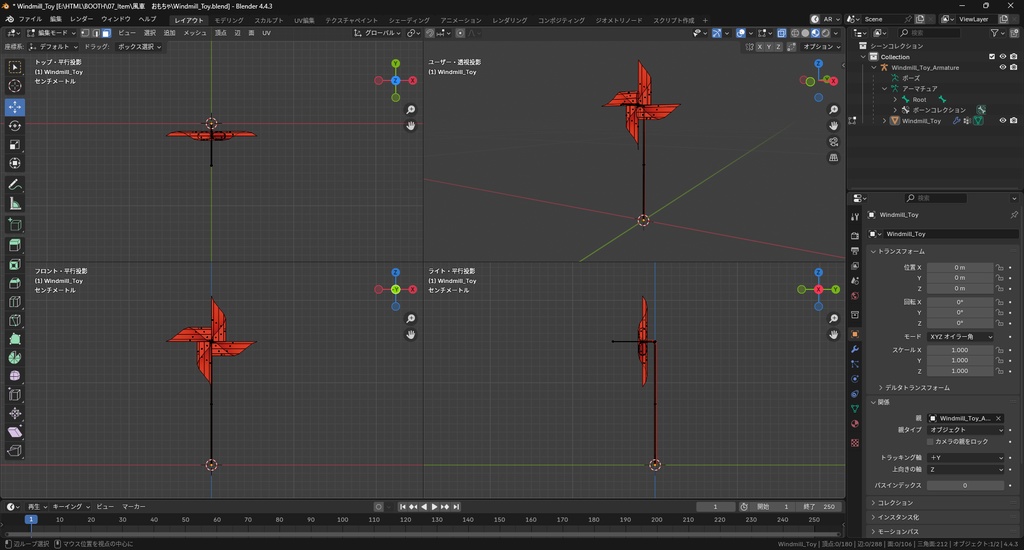Select the Spin tool

click(x=14, y=357)
